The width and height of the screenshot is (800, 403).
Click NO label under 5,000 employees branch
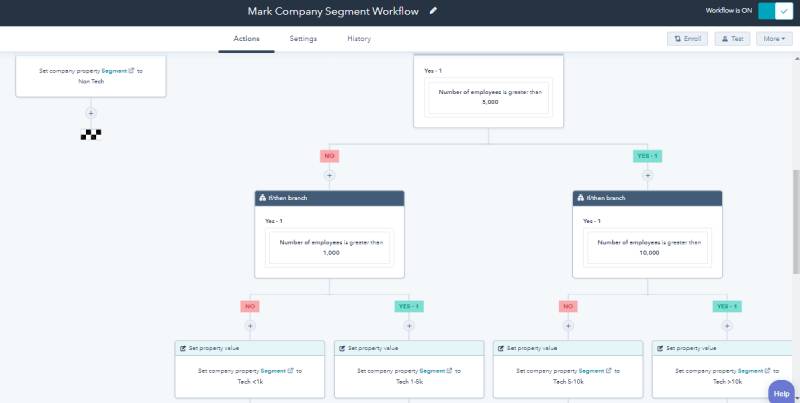(x=330, y=156)
